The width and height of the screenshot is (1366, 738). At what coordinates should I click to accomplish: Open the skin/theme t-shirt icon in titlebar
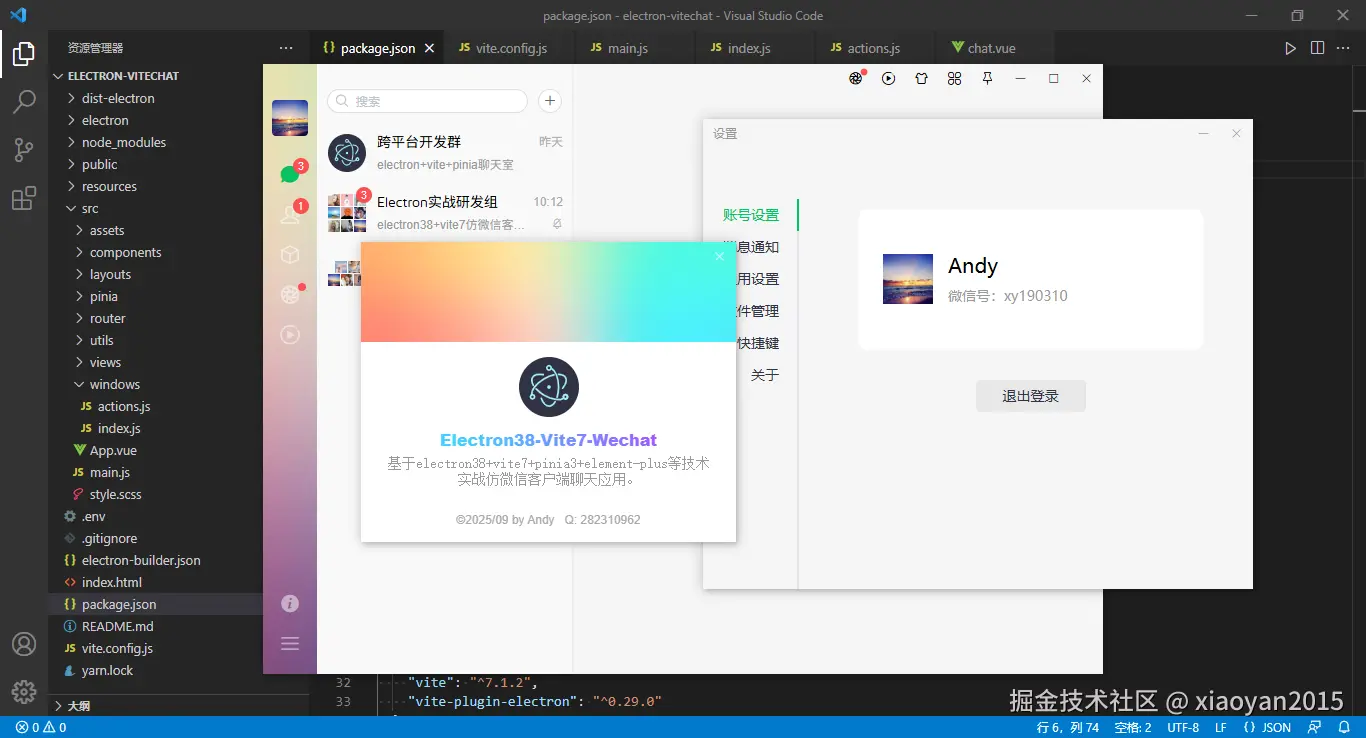[x=921, y=78]
